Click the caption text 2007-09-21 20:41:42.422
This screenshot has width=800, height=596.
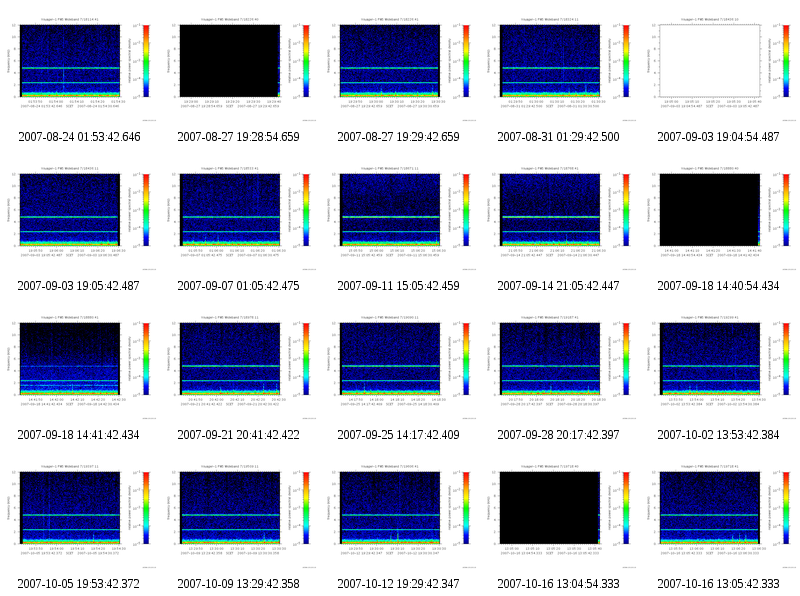[x=238, y=435]
